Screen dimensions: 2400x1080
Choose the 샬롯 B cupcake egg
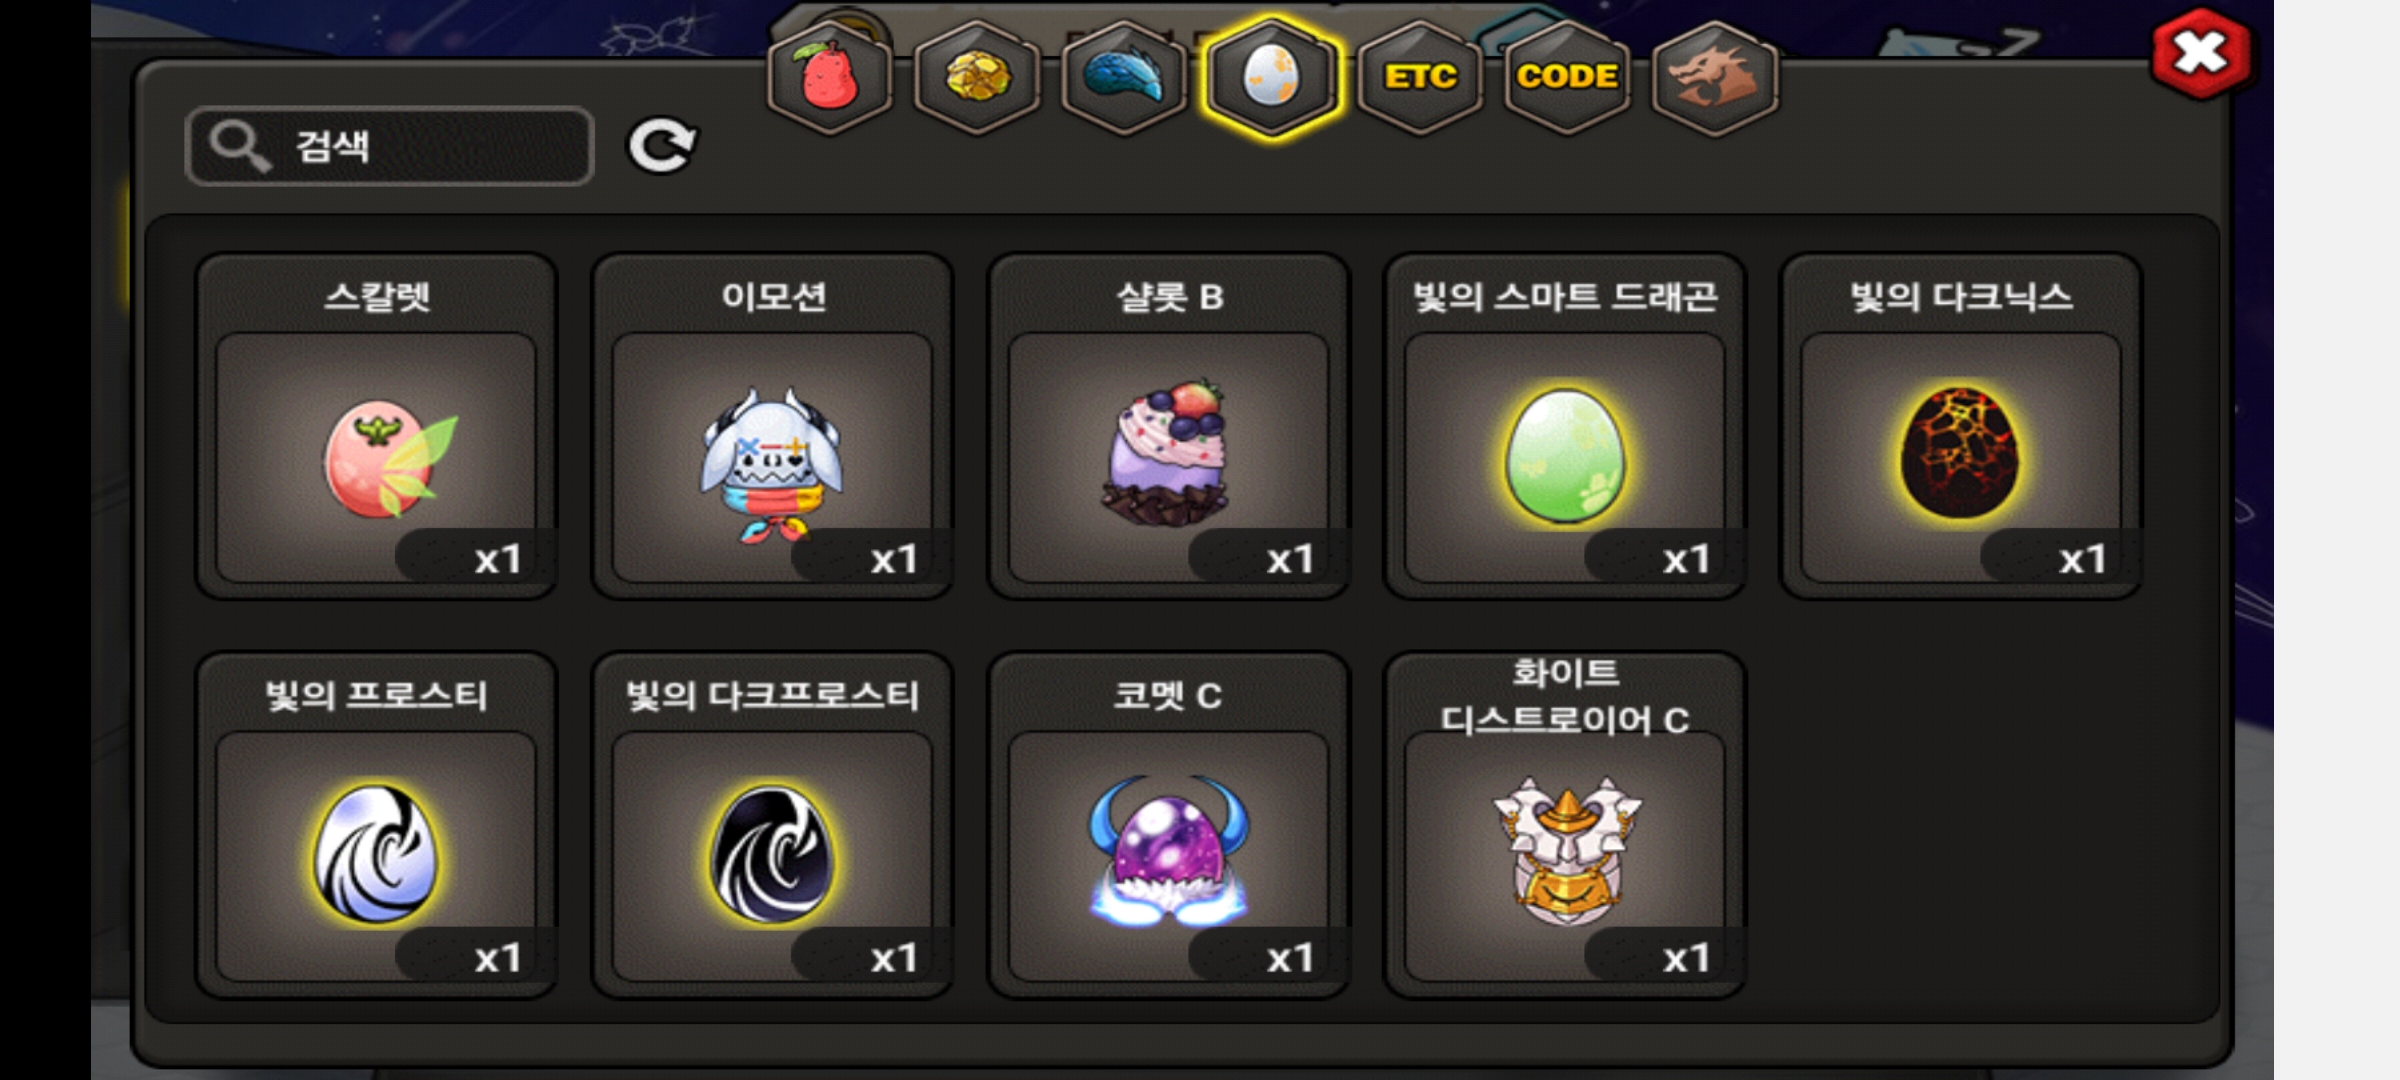1168,427
